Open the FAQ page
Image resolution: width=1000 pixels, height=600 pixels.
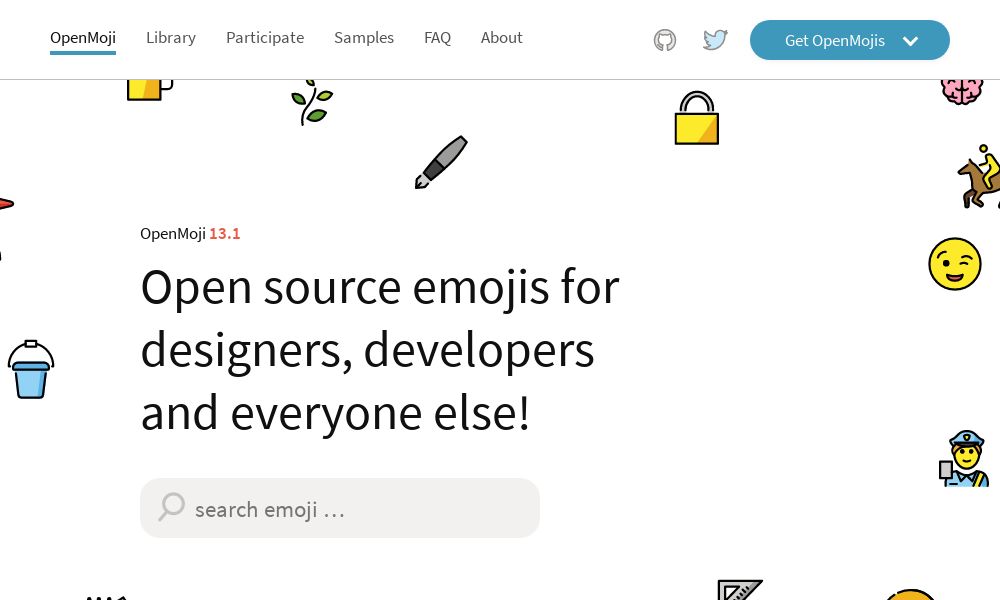[x=438, y=38]
